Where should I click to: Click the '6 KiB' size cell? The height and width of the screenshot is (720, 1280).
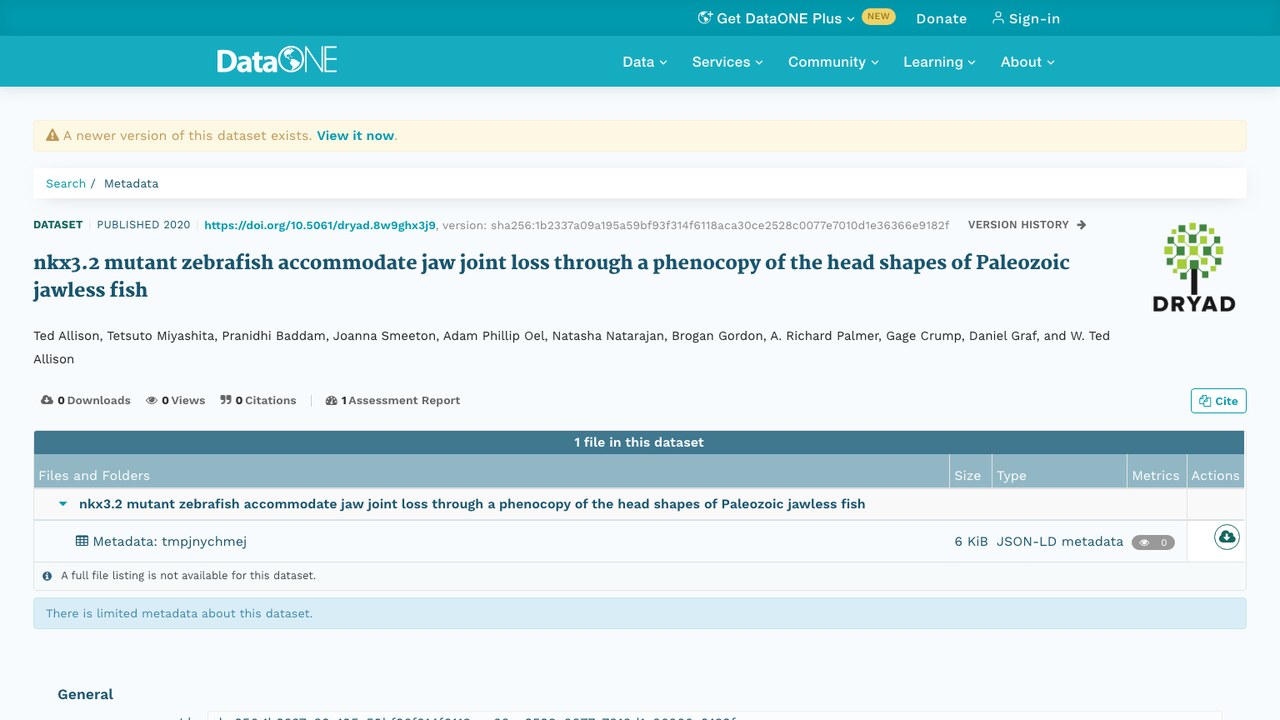tap(971, 541)
